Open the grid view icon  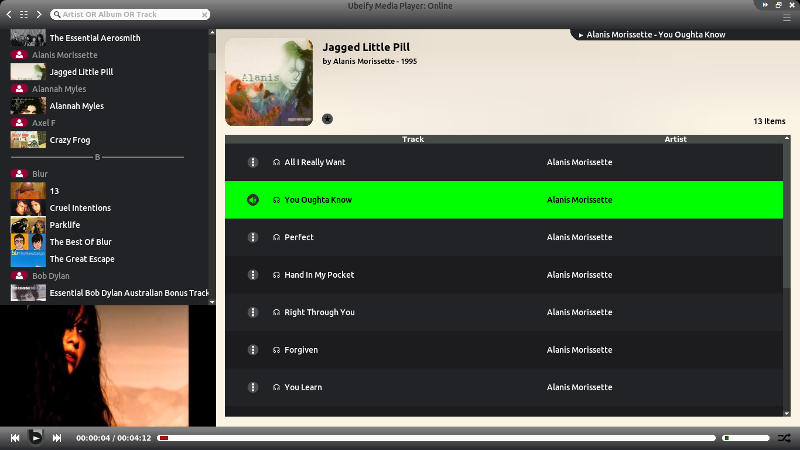tap(24, 14)
